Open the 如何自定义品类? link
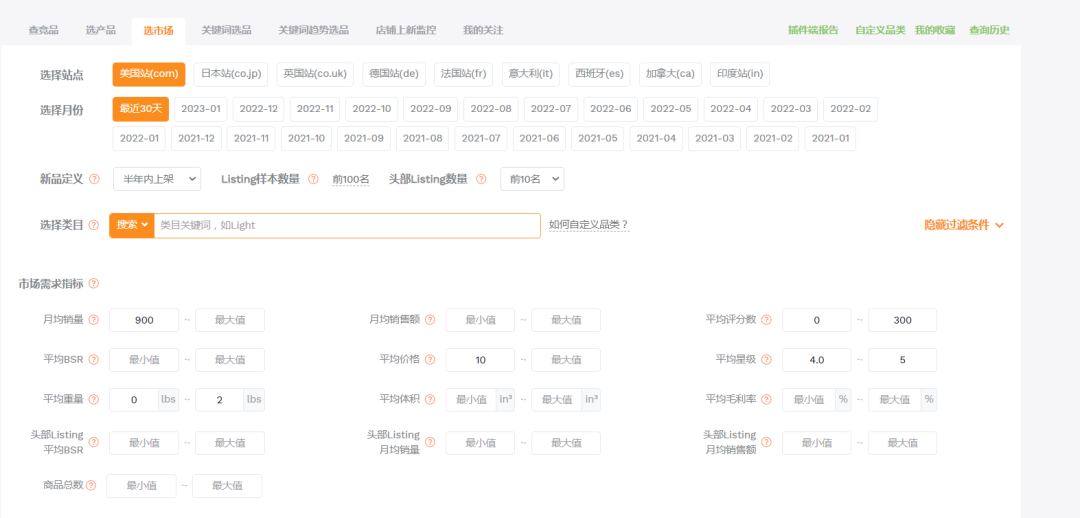Screen dimensions: 1080x518 (x=588, y=225)
